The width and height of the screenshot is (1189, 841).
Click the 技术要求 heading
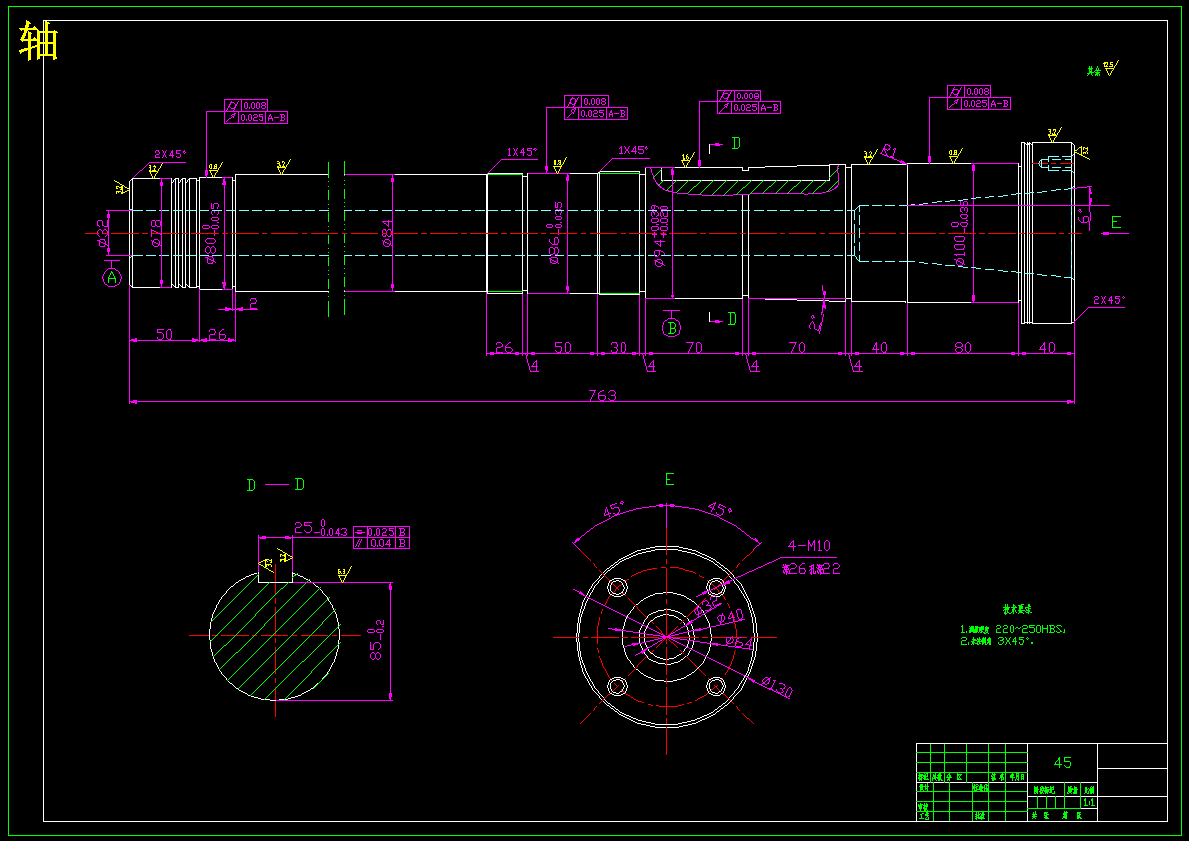(1017, 609)
